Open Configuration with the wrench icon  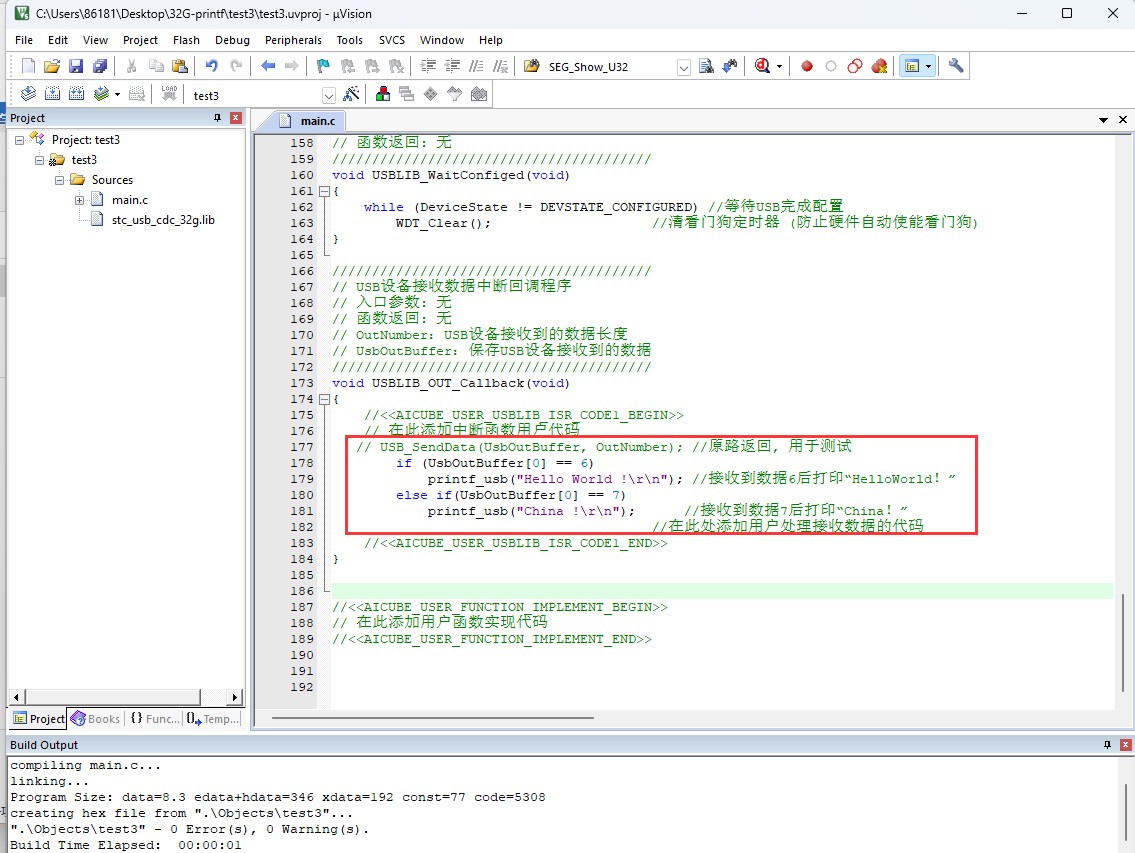click(955, 67)
